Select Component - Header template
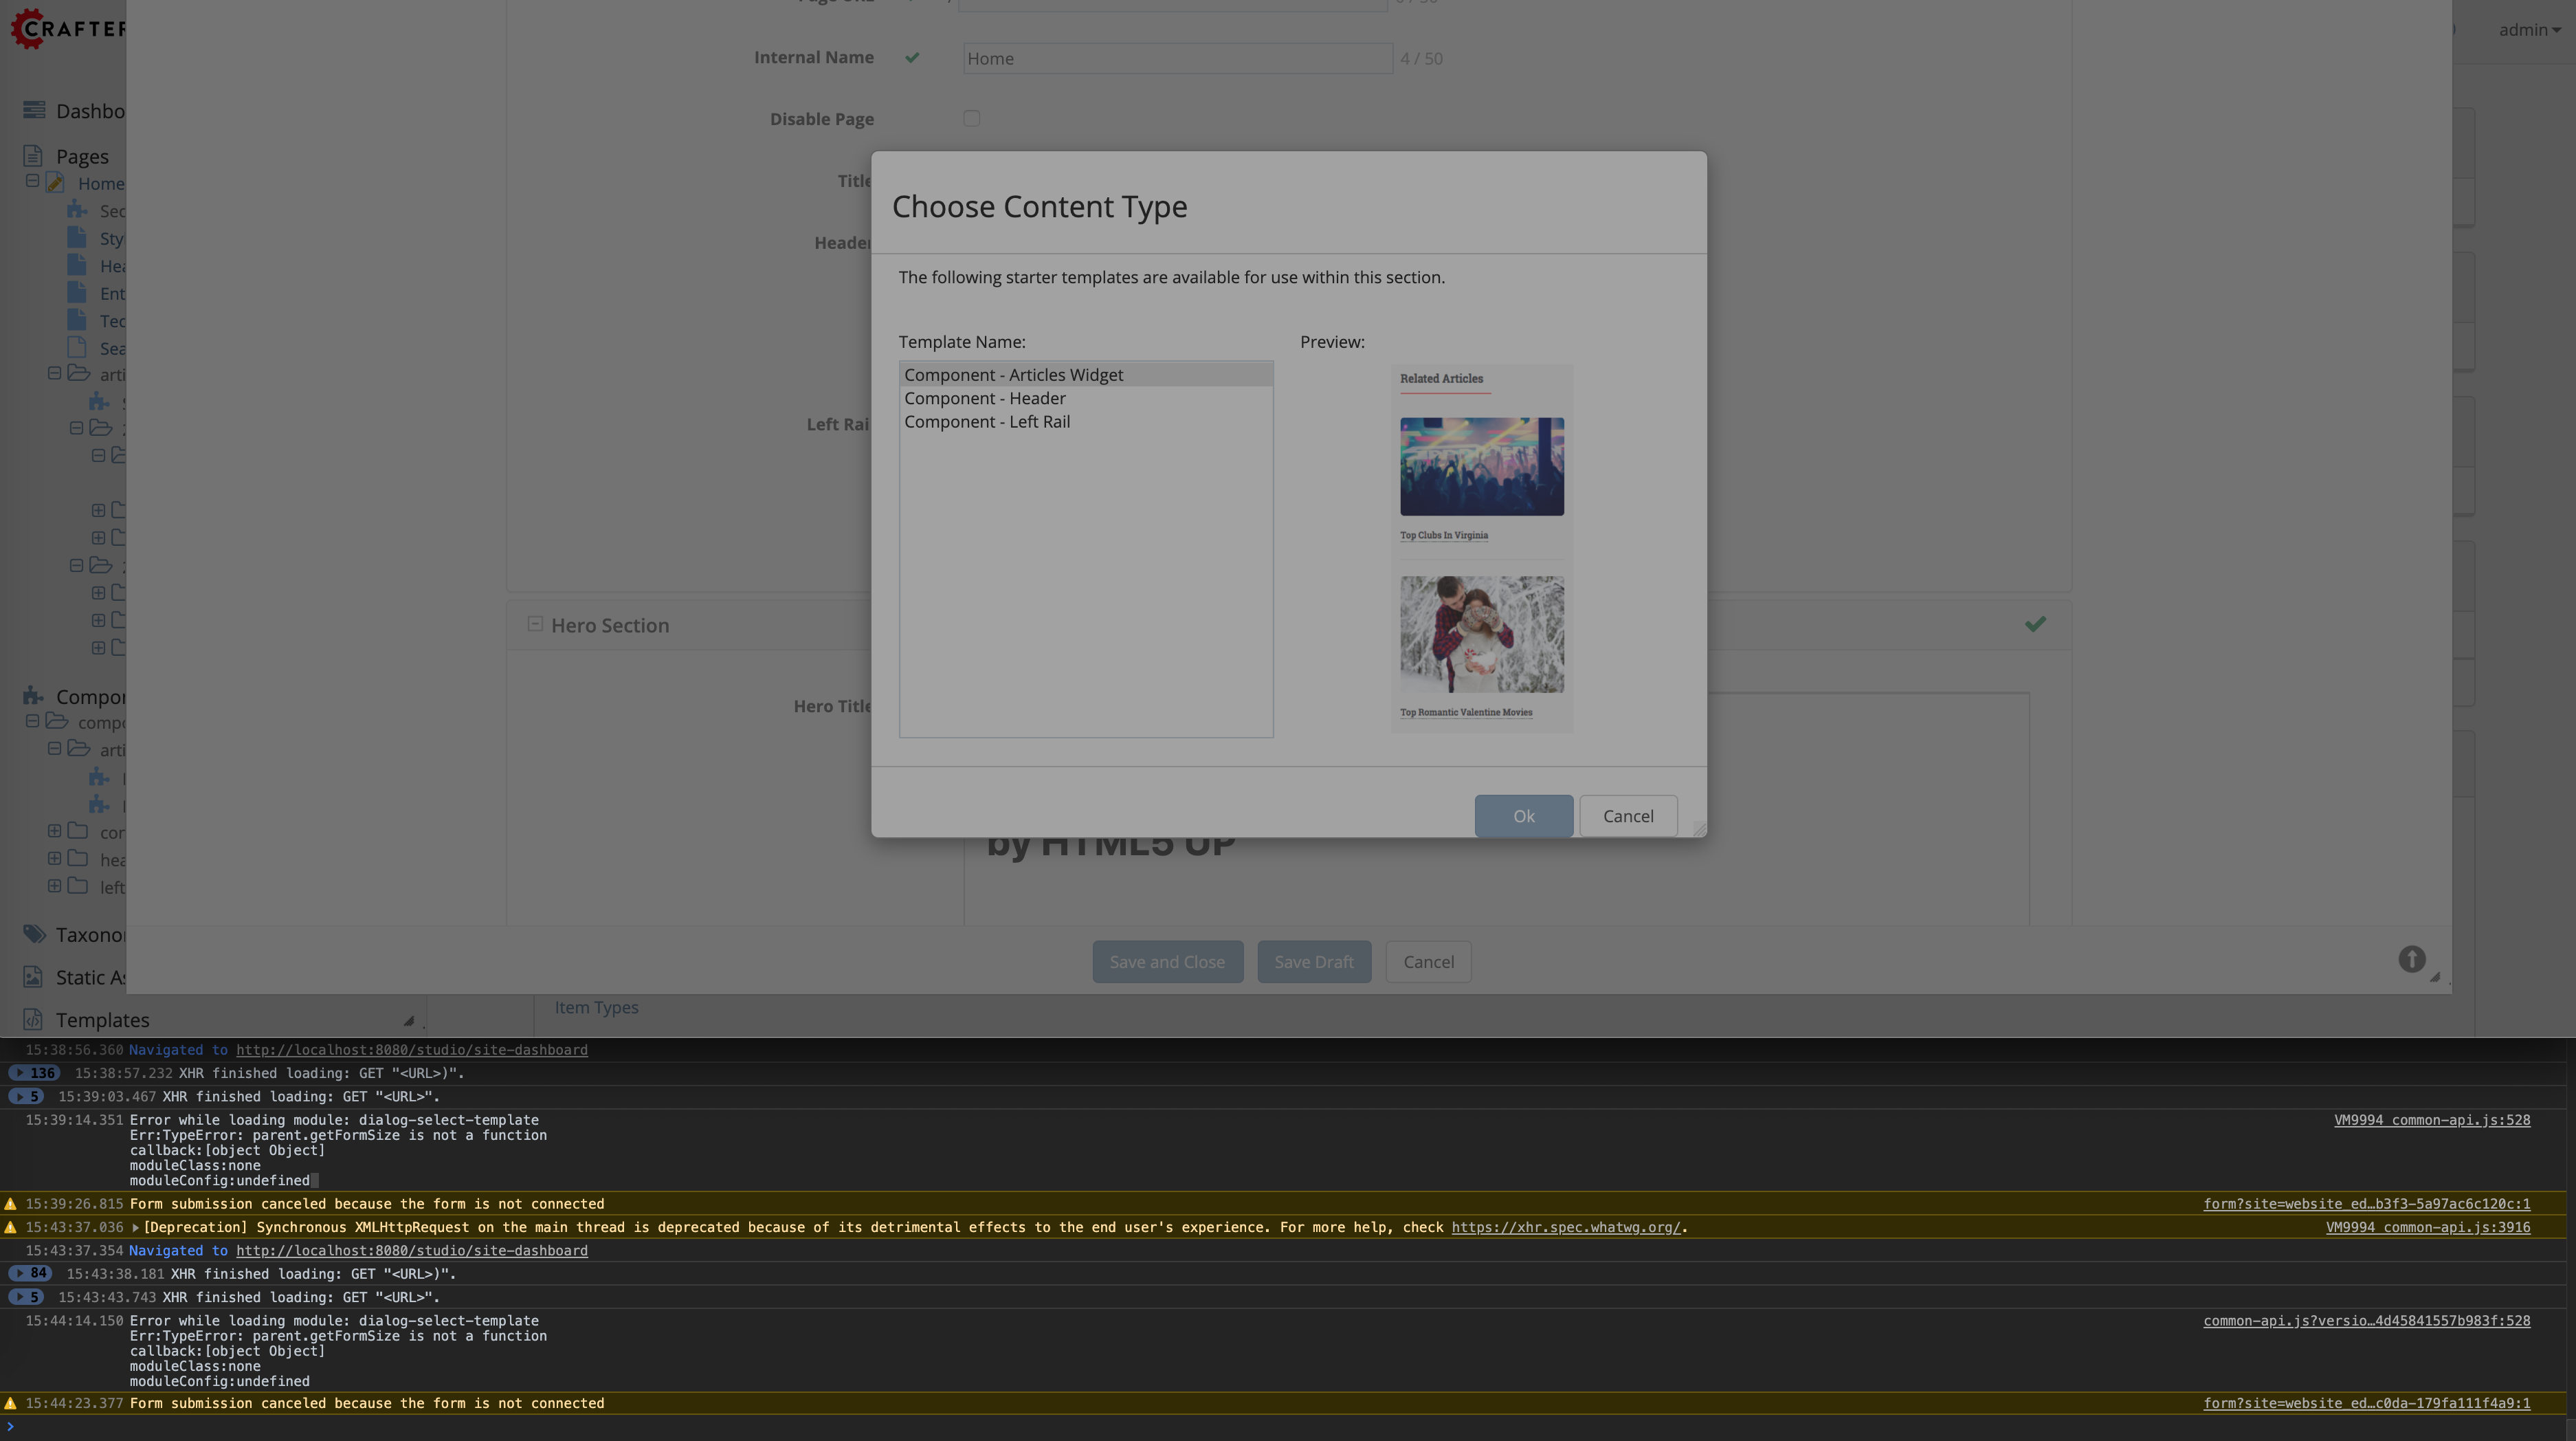The width and height of the screenshot is (2576, 1441). (x=1085, y=398)
